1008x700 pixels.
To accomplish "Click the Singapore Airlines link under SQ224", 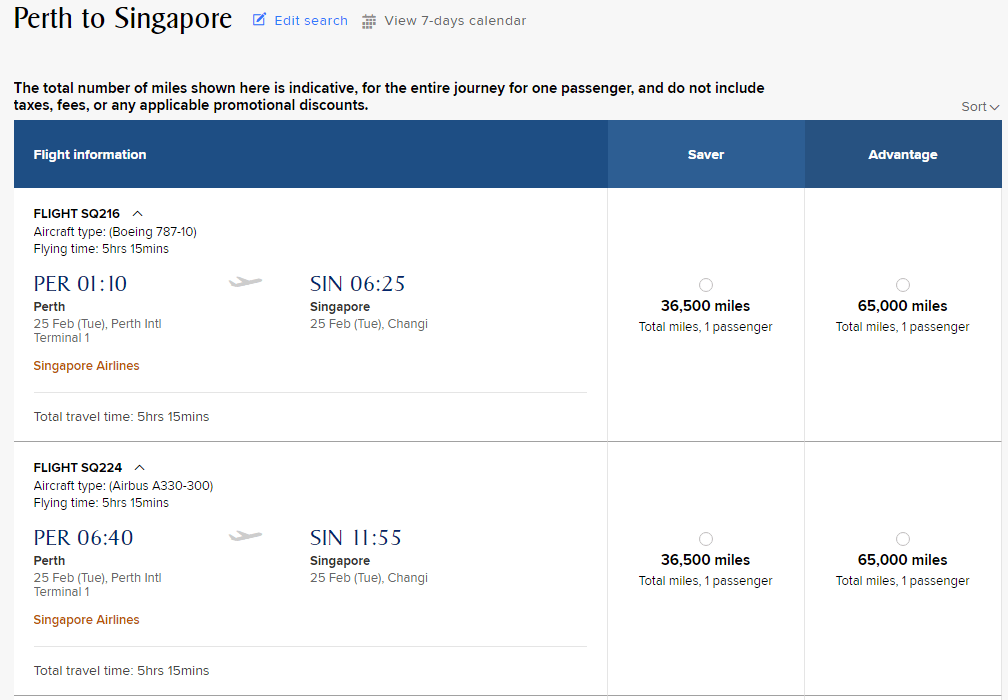I will point(87,620).
